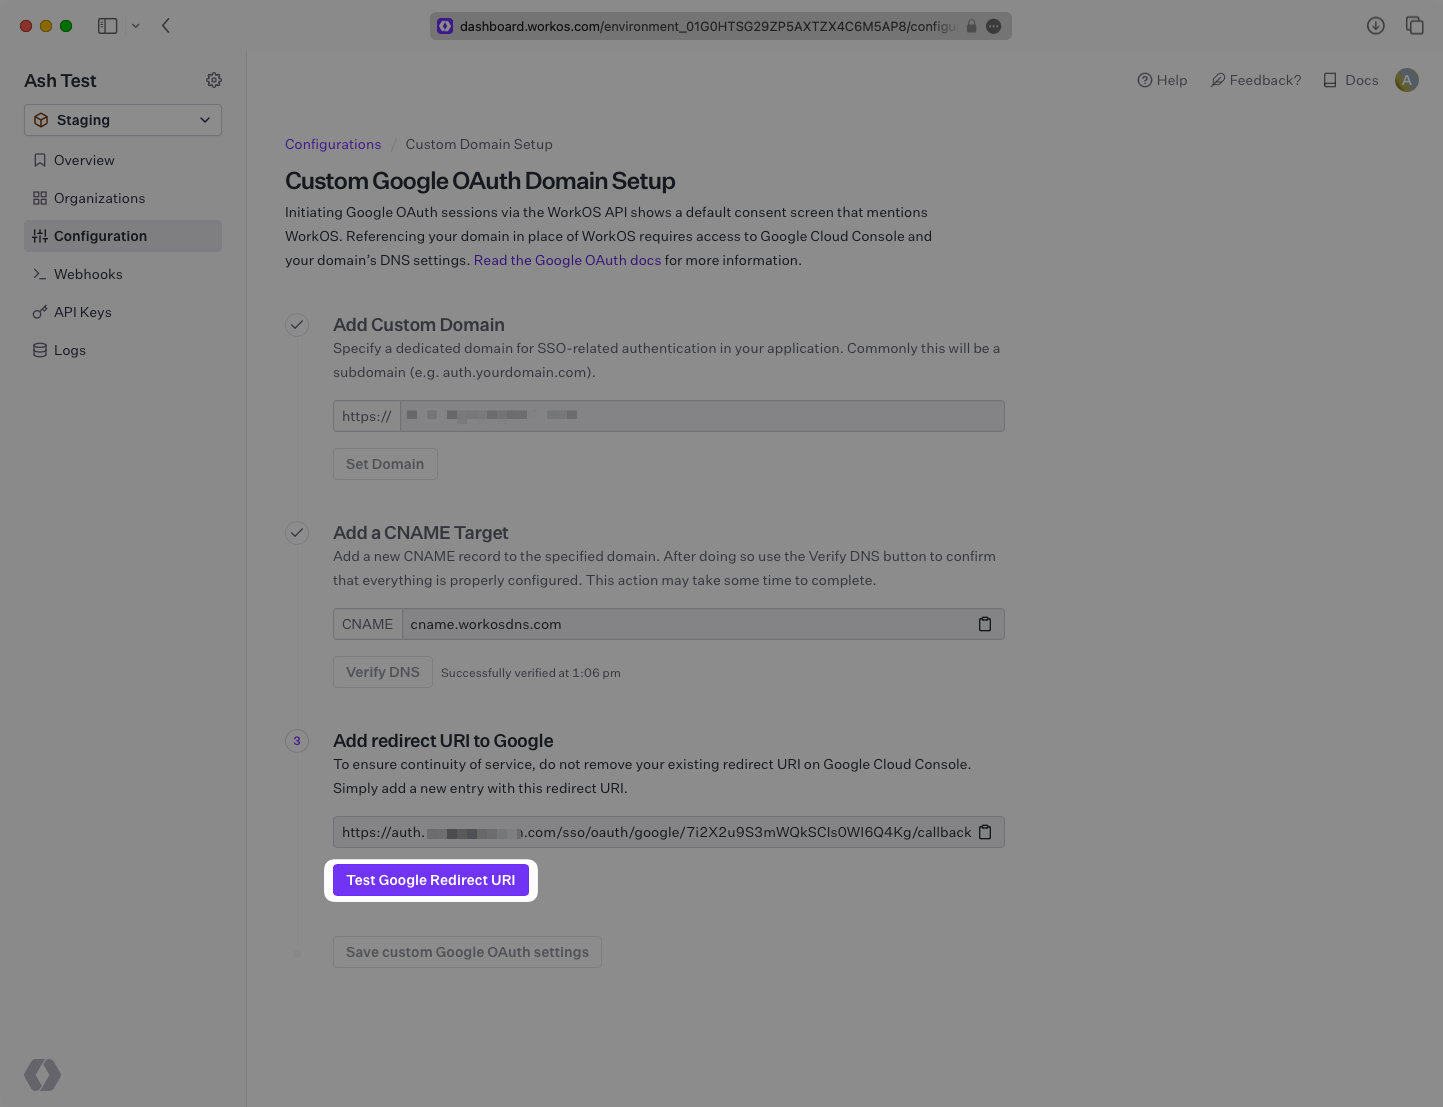The image size is (1443, 1107).
Task: Select Configuration in the sidebar
Action: (x=101, y=235)
